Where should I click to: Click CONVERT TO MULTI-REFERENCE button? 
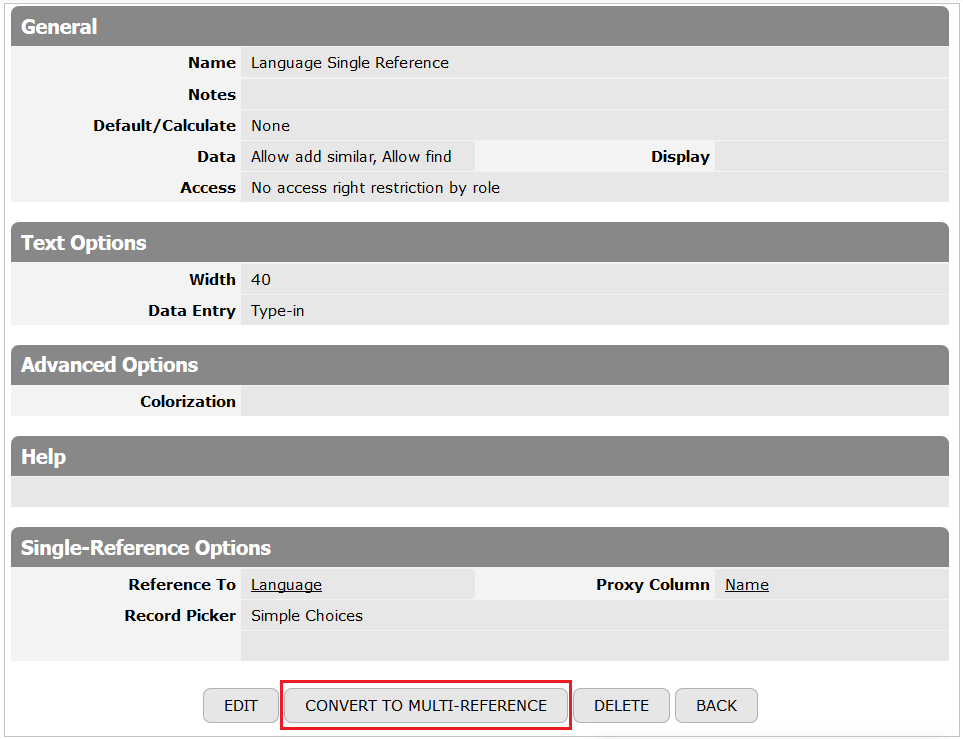[x=426, y=705]
